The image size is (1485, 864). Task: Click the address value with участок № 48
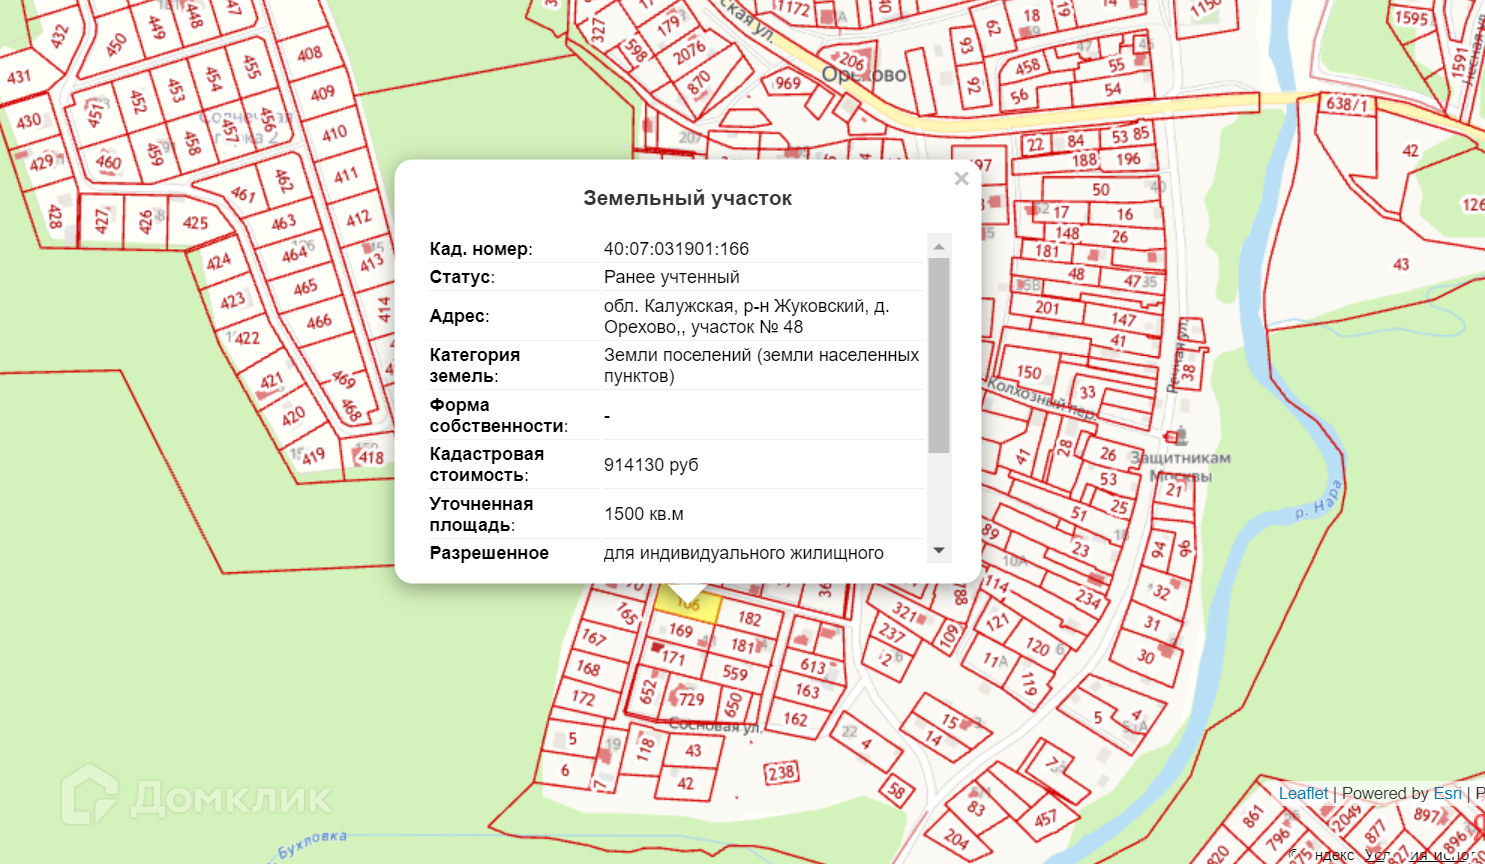click(746, 316)
